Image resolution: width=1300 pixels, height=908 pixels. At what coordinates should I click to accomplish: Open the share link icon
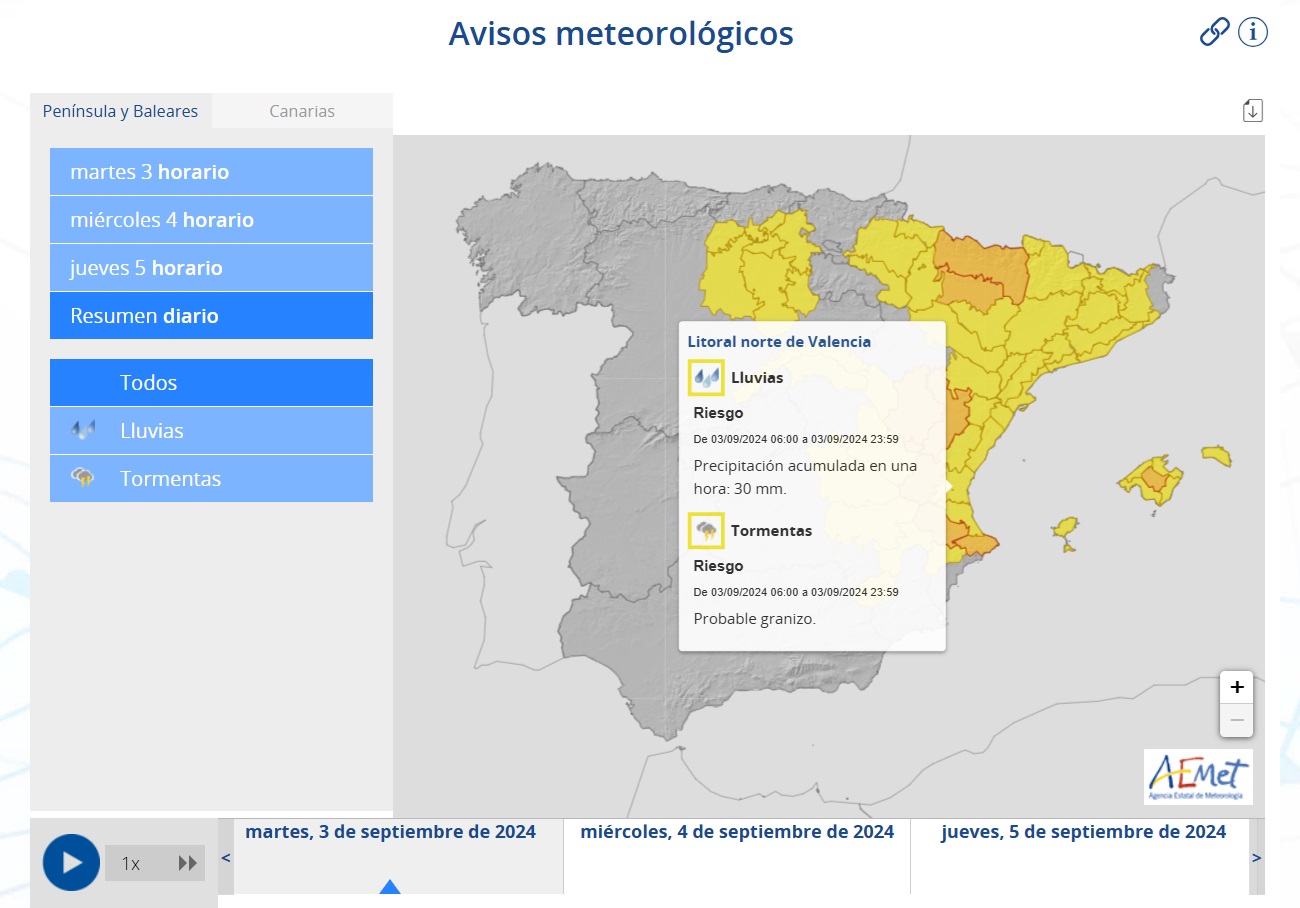1213,32
